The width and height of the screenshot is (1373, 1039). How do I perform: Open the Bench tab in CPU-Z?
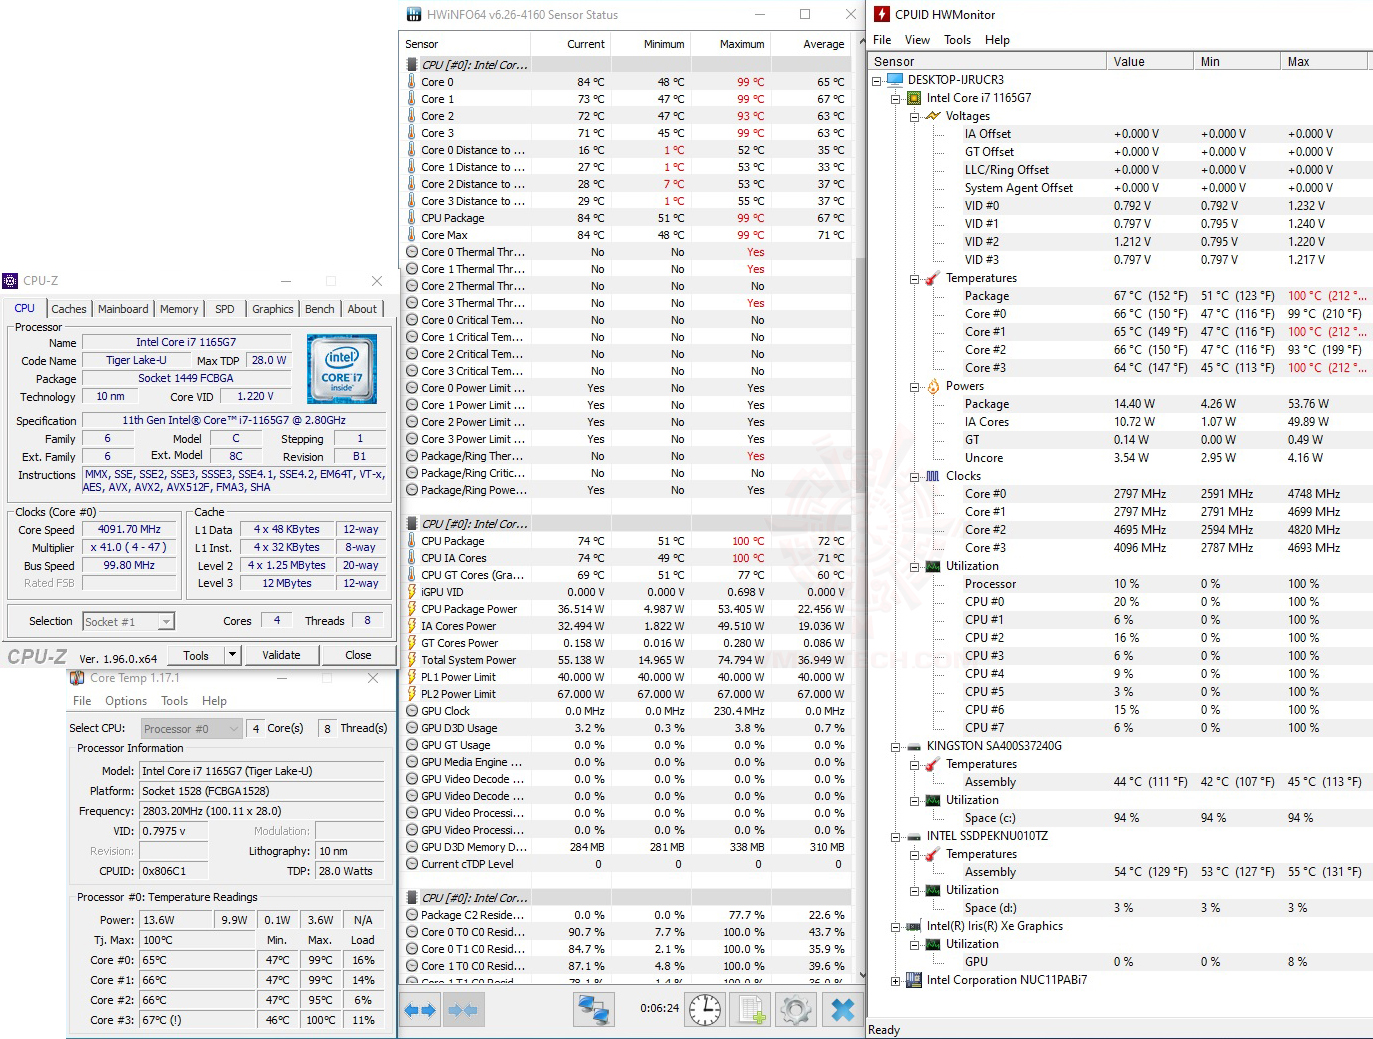tap(320, 309)
